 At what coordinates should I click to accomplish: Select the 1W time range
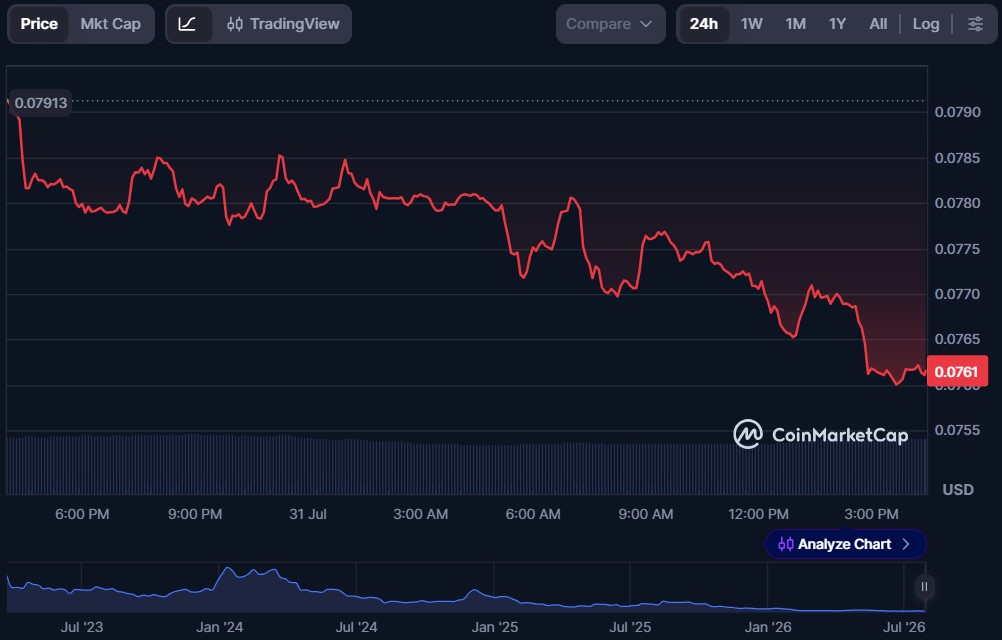(x=752, y=24)
